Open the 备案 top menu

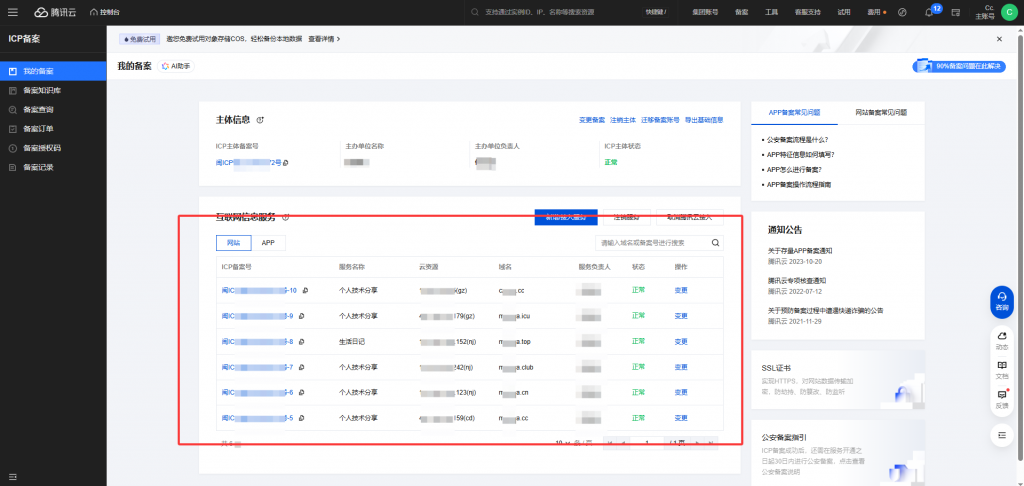[741, 12]
